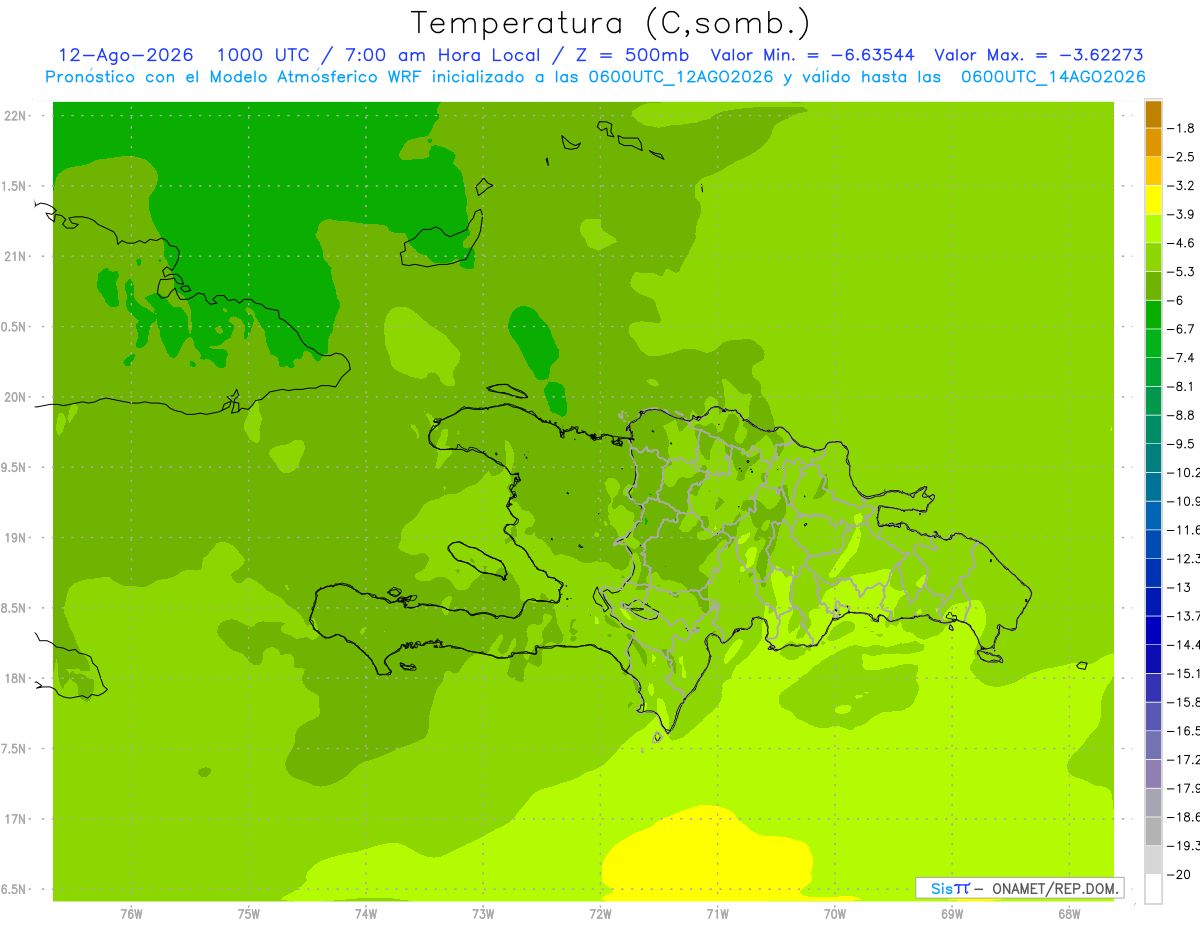Image resolution: width=1200 pixels, height=927 pixels.
Task: Click the chart title 'Temperatura (C,somb.)'
Action: 611,22
